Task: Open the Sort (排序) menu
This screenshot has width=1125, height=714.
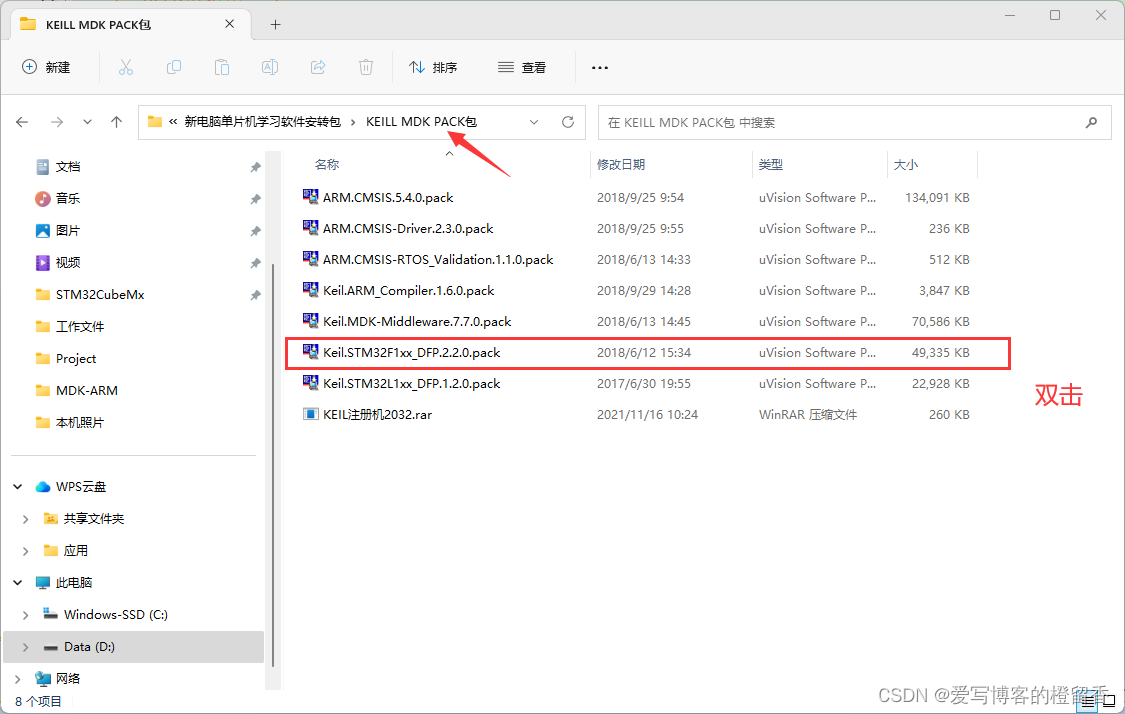Action: click(x=433, y=67)
